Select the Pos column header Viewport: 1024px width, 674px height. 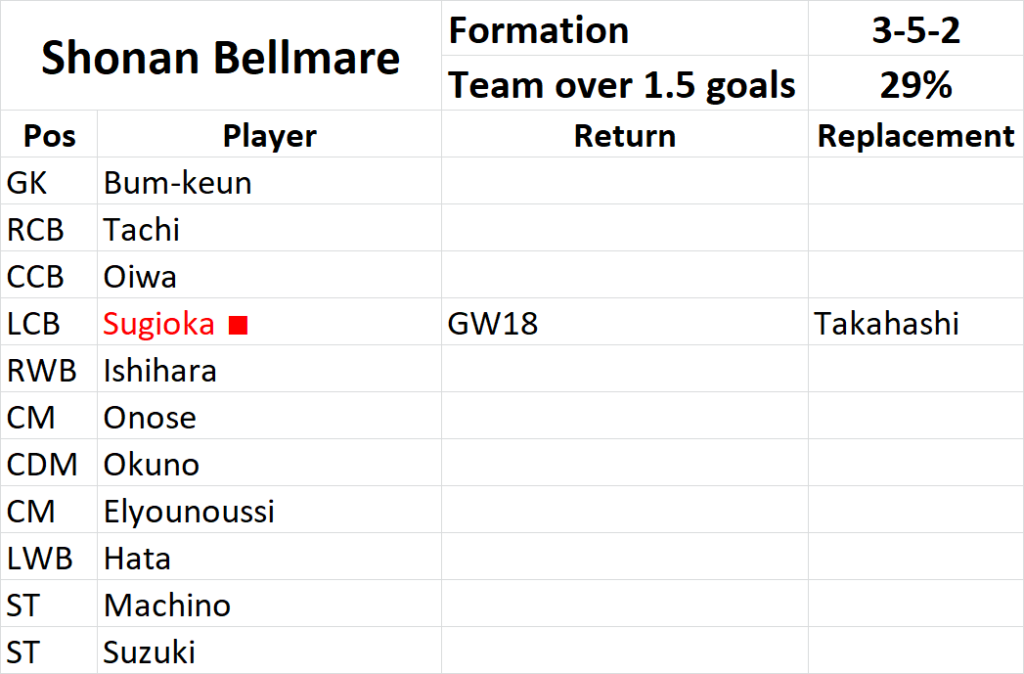pos(49,134)
